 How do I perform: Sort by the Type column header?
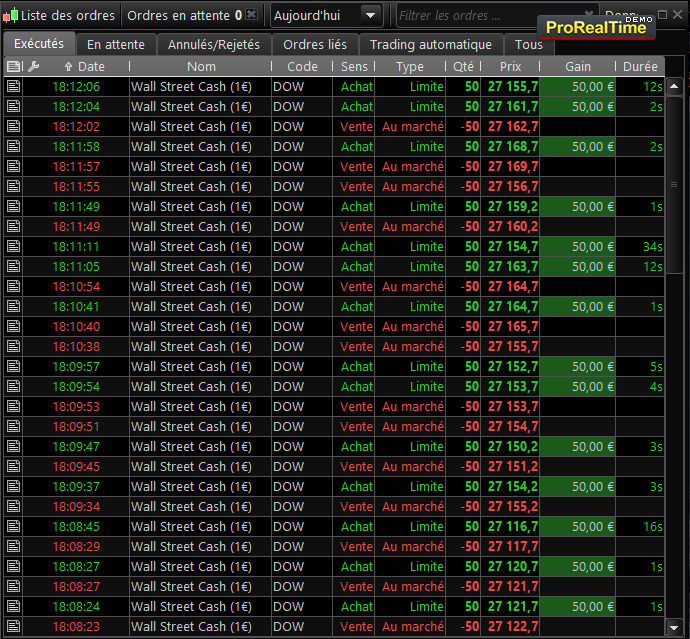(410, 66)
